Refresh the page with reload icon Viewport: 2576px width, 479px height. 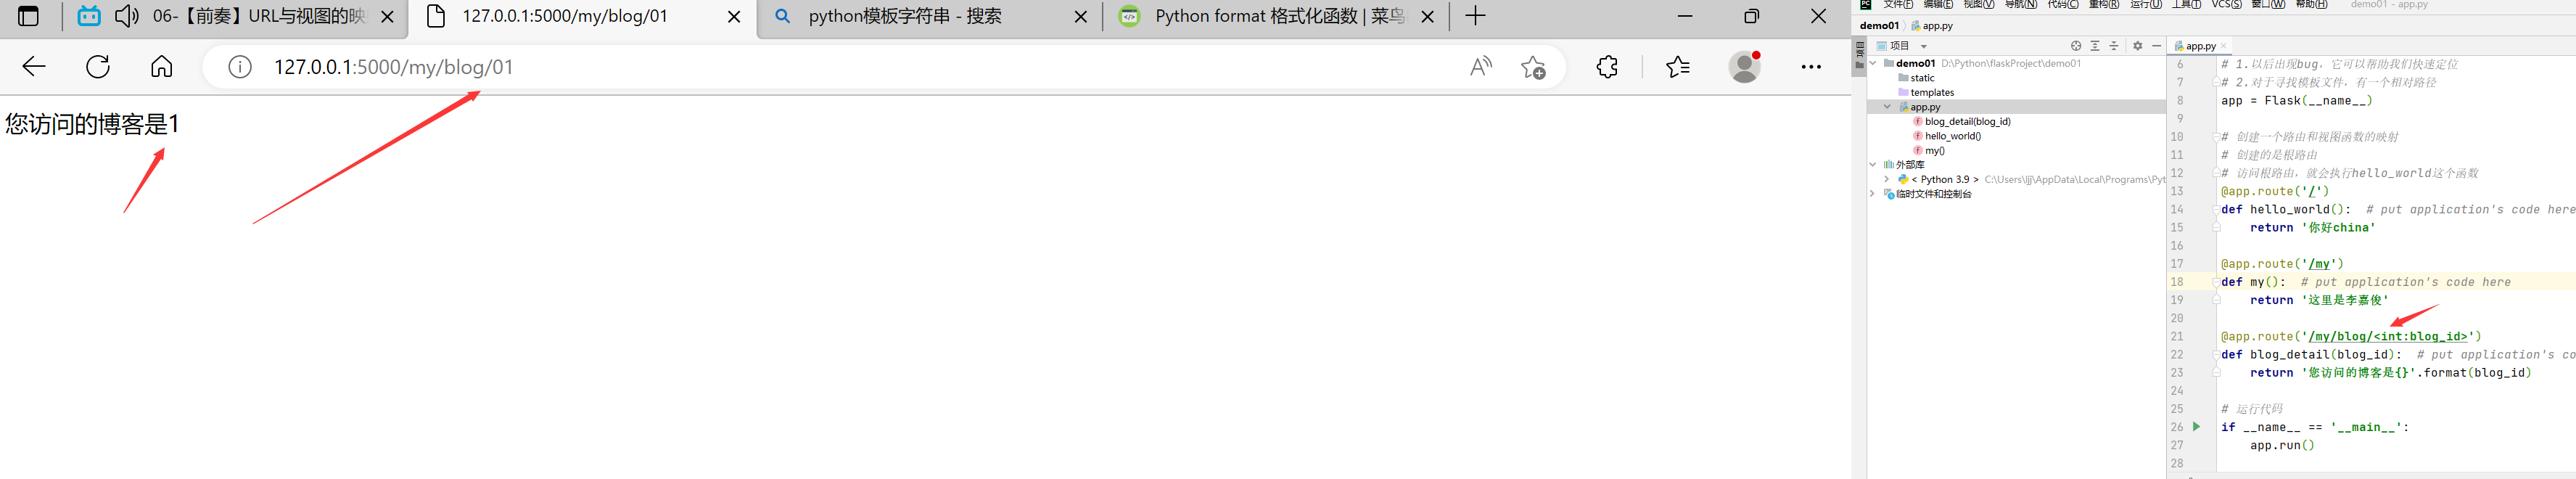pos(97,66)
